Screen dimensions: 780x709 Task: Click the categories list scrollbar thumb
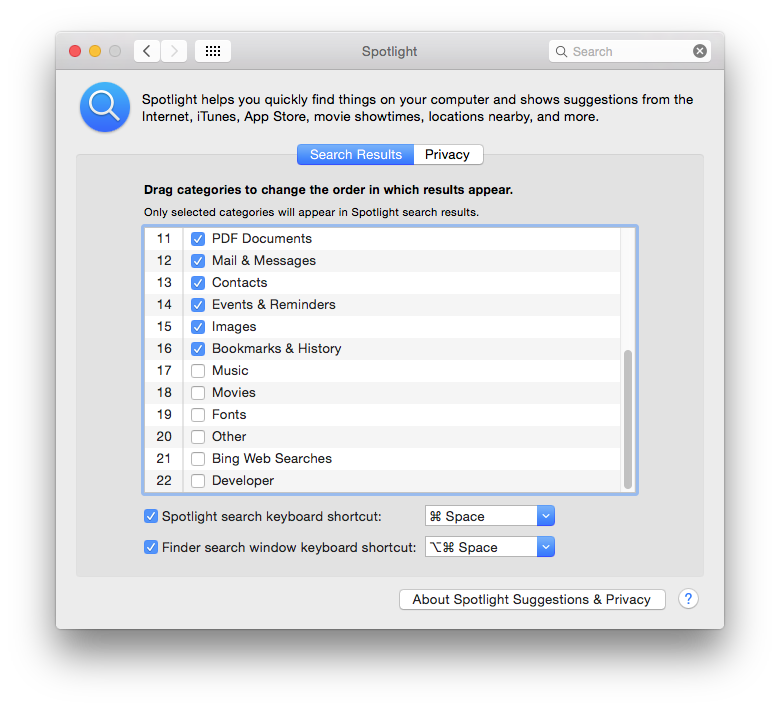628,419
